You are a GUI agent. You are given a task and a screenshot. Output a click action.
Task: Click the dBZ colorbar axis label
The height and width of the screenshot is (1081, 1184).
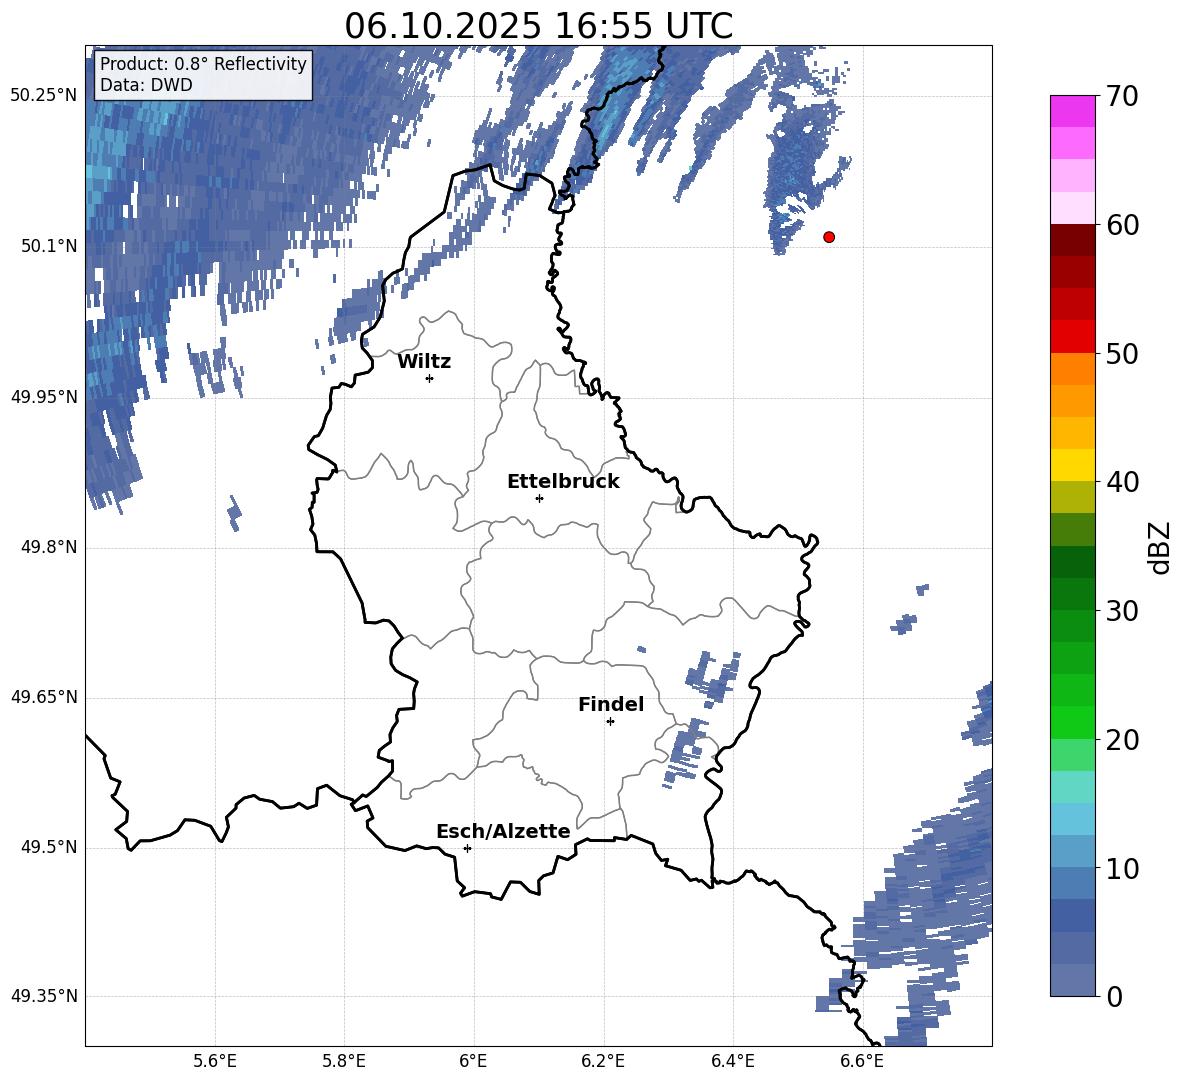[x=1159, y=547]
